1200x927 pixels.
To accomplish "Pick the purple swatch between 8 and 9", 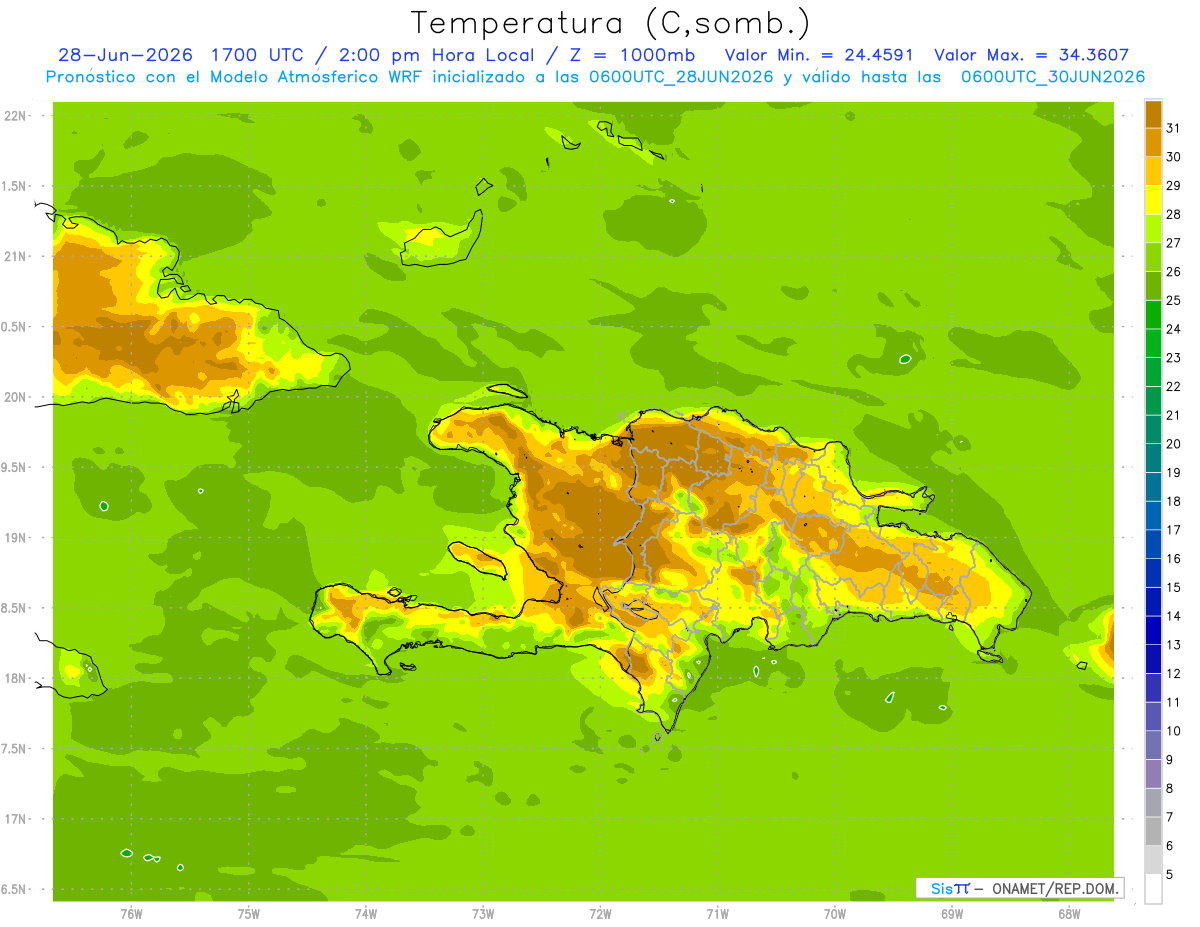I will (1153, 774).
